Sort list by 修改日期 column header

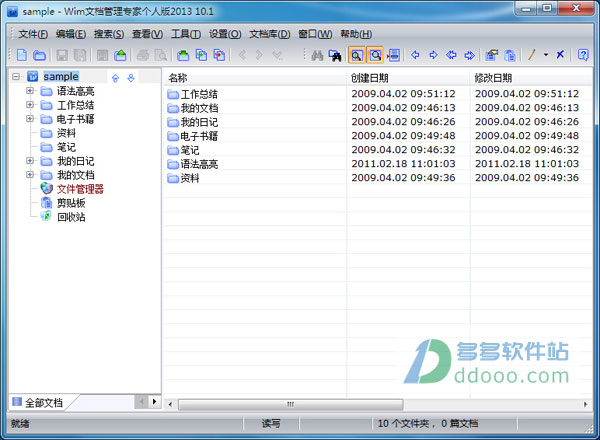pyautogui.click(x=532, y=78)
